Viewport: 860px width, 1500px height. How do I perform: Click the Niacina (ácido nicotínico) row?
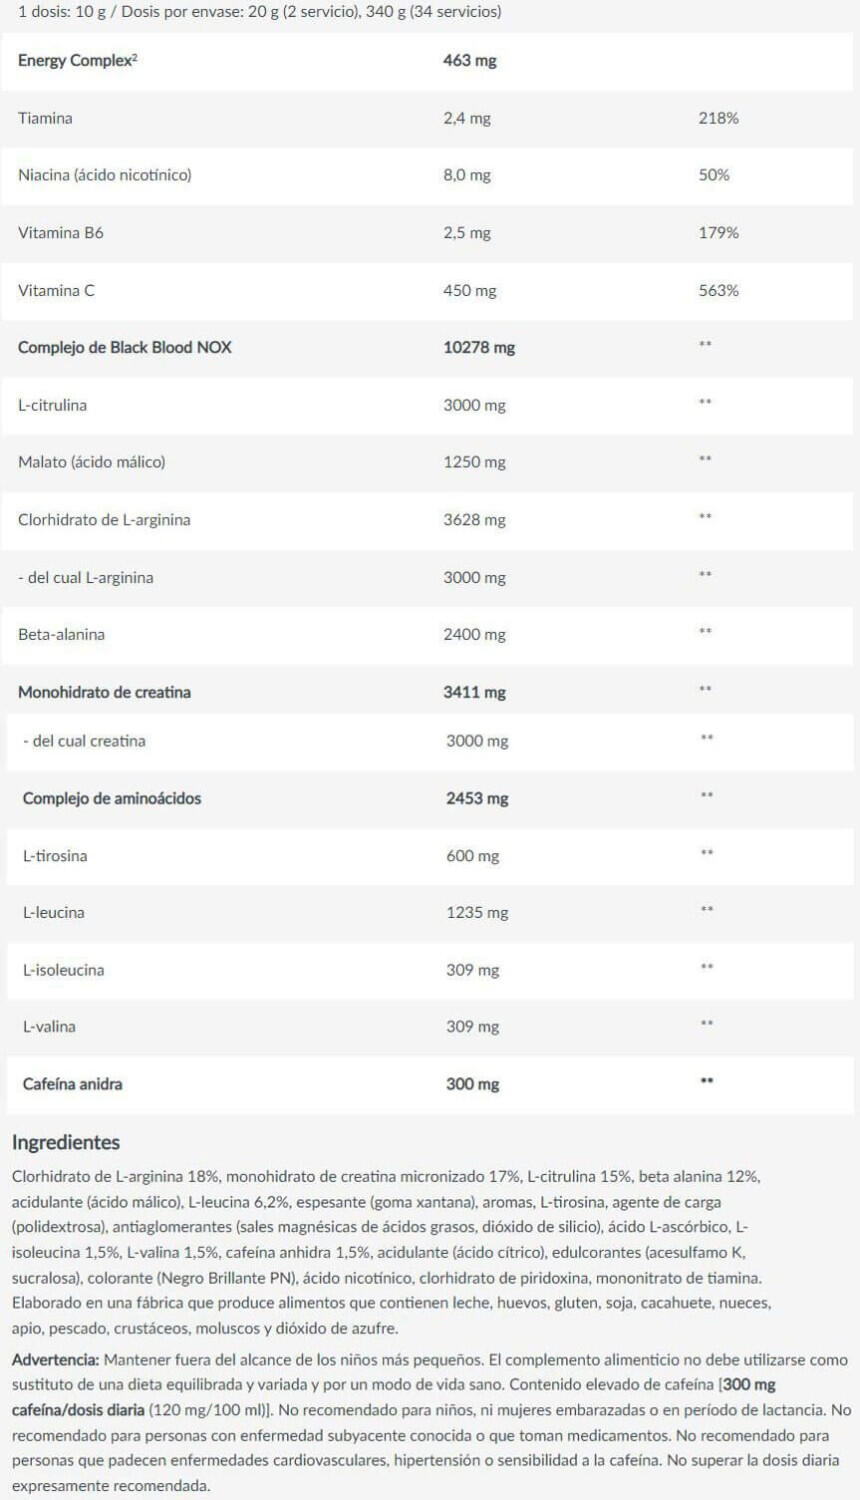tap(430, 175)
